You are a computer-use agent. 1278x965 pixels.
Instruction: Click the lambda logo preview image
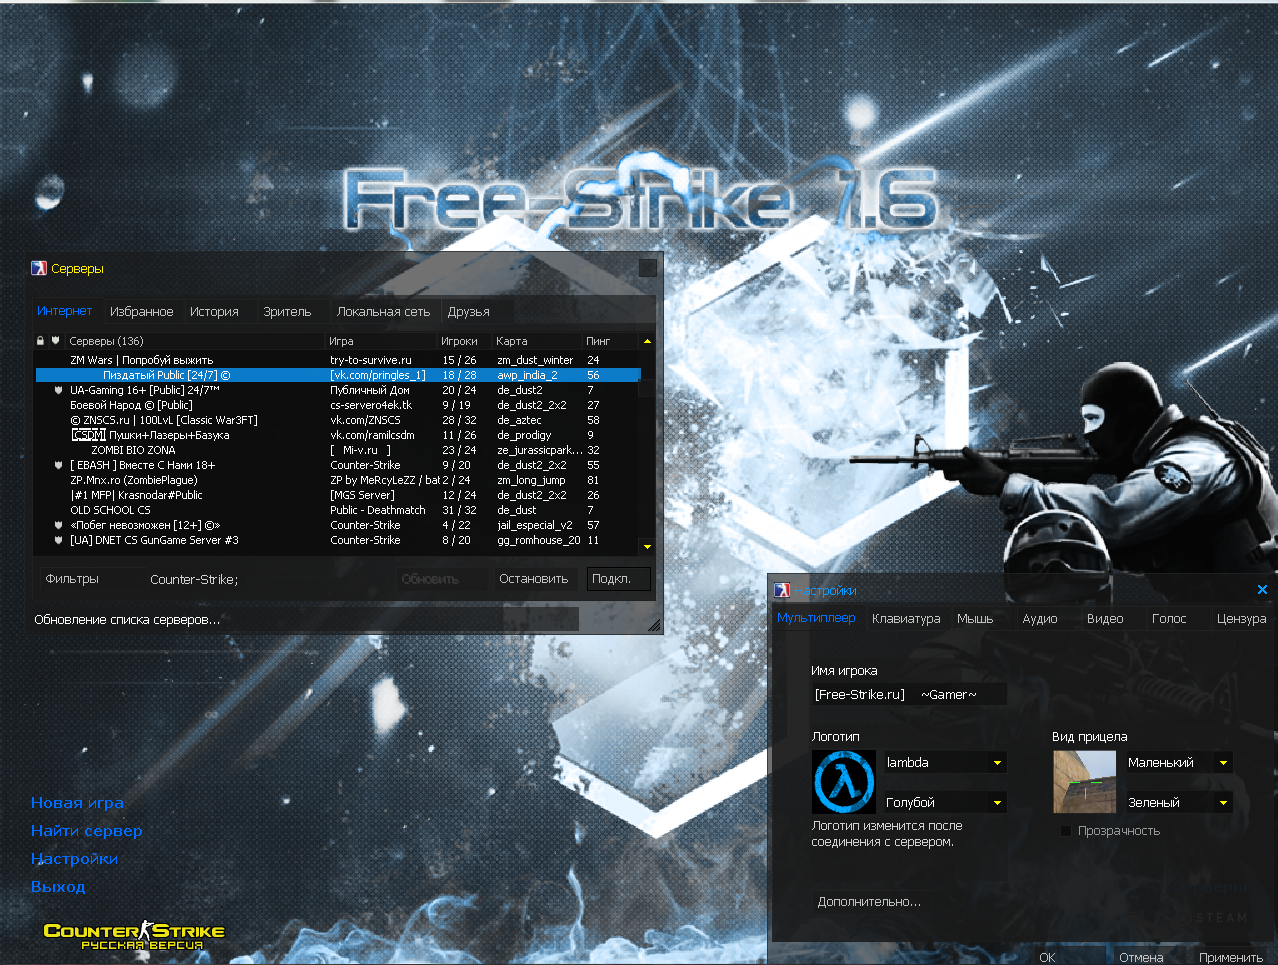point(844,782)
